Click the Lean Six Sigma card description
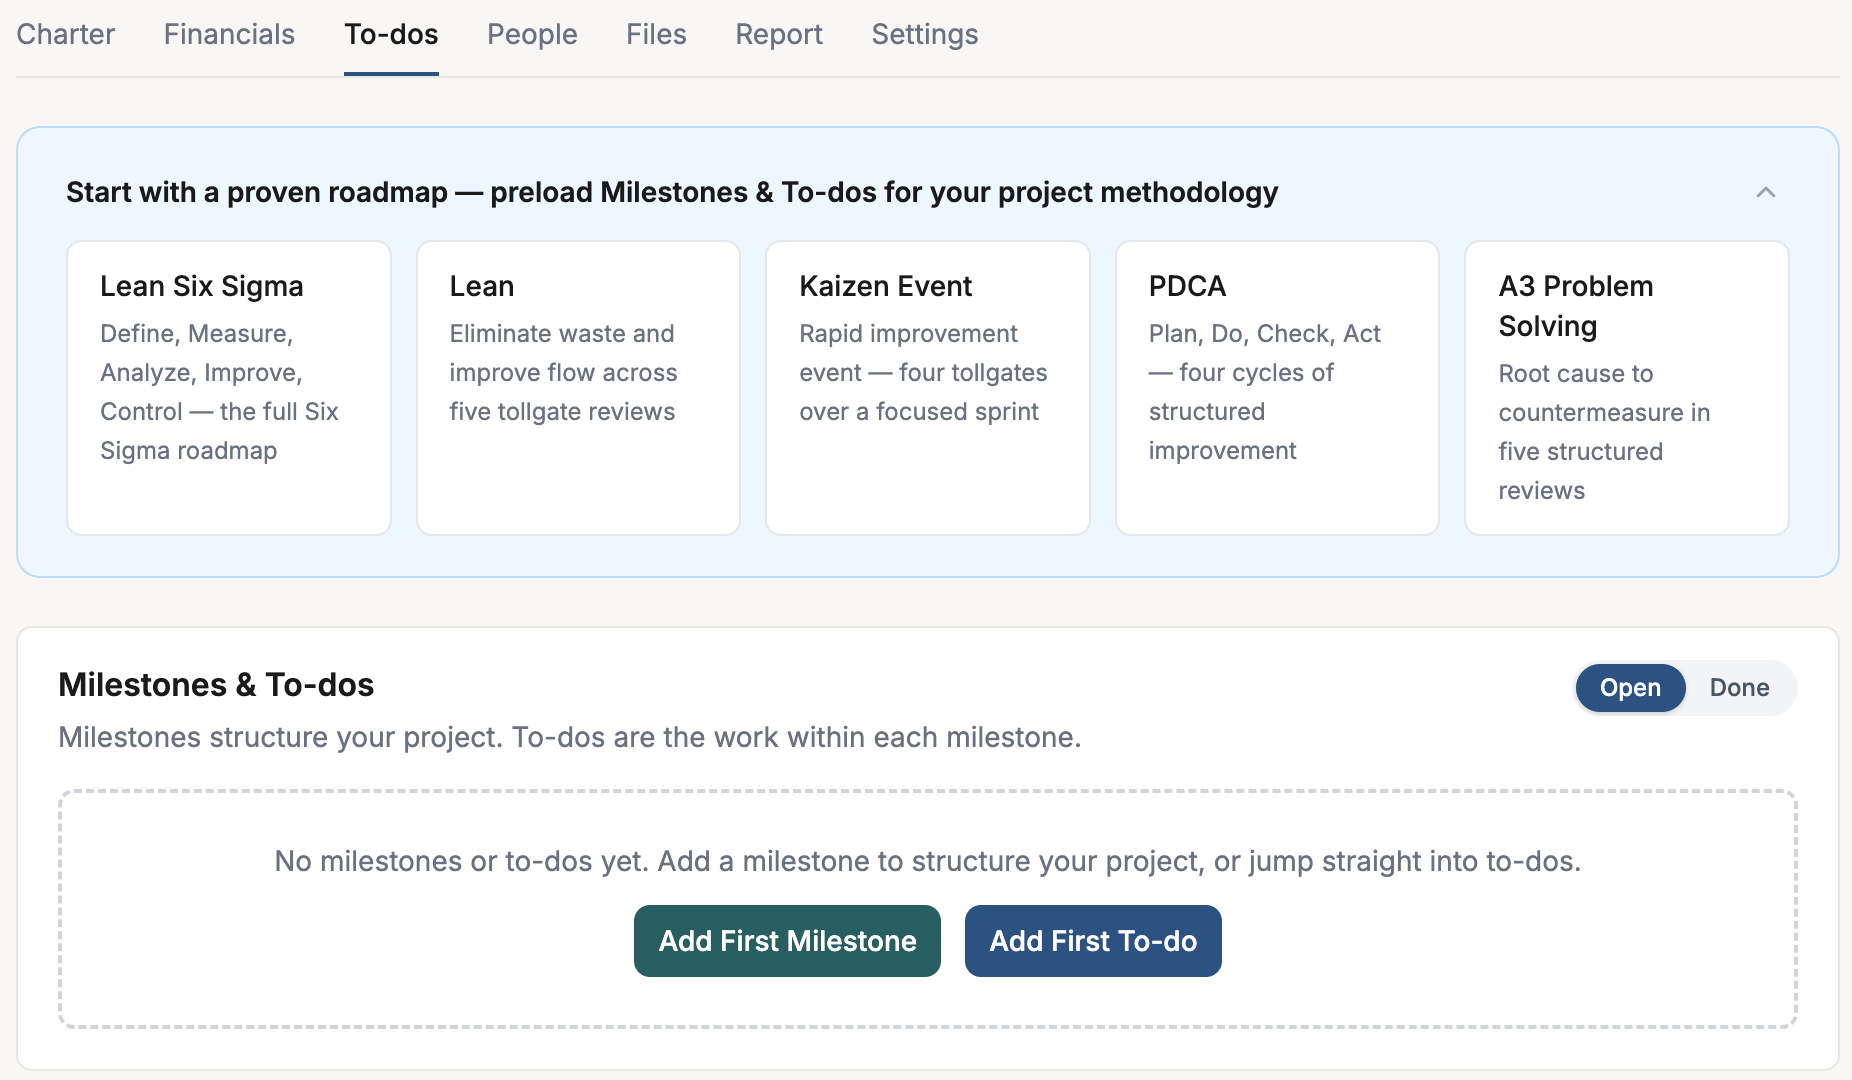The width and height of the screenshot is (1852, 1080). pyautogui.click(x=219, y=392)
